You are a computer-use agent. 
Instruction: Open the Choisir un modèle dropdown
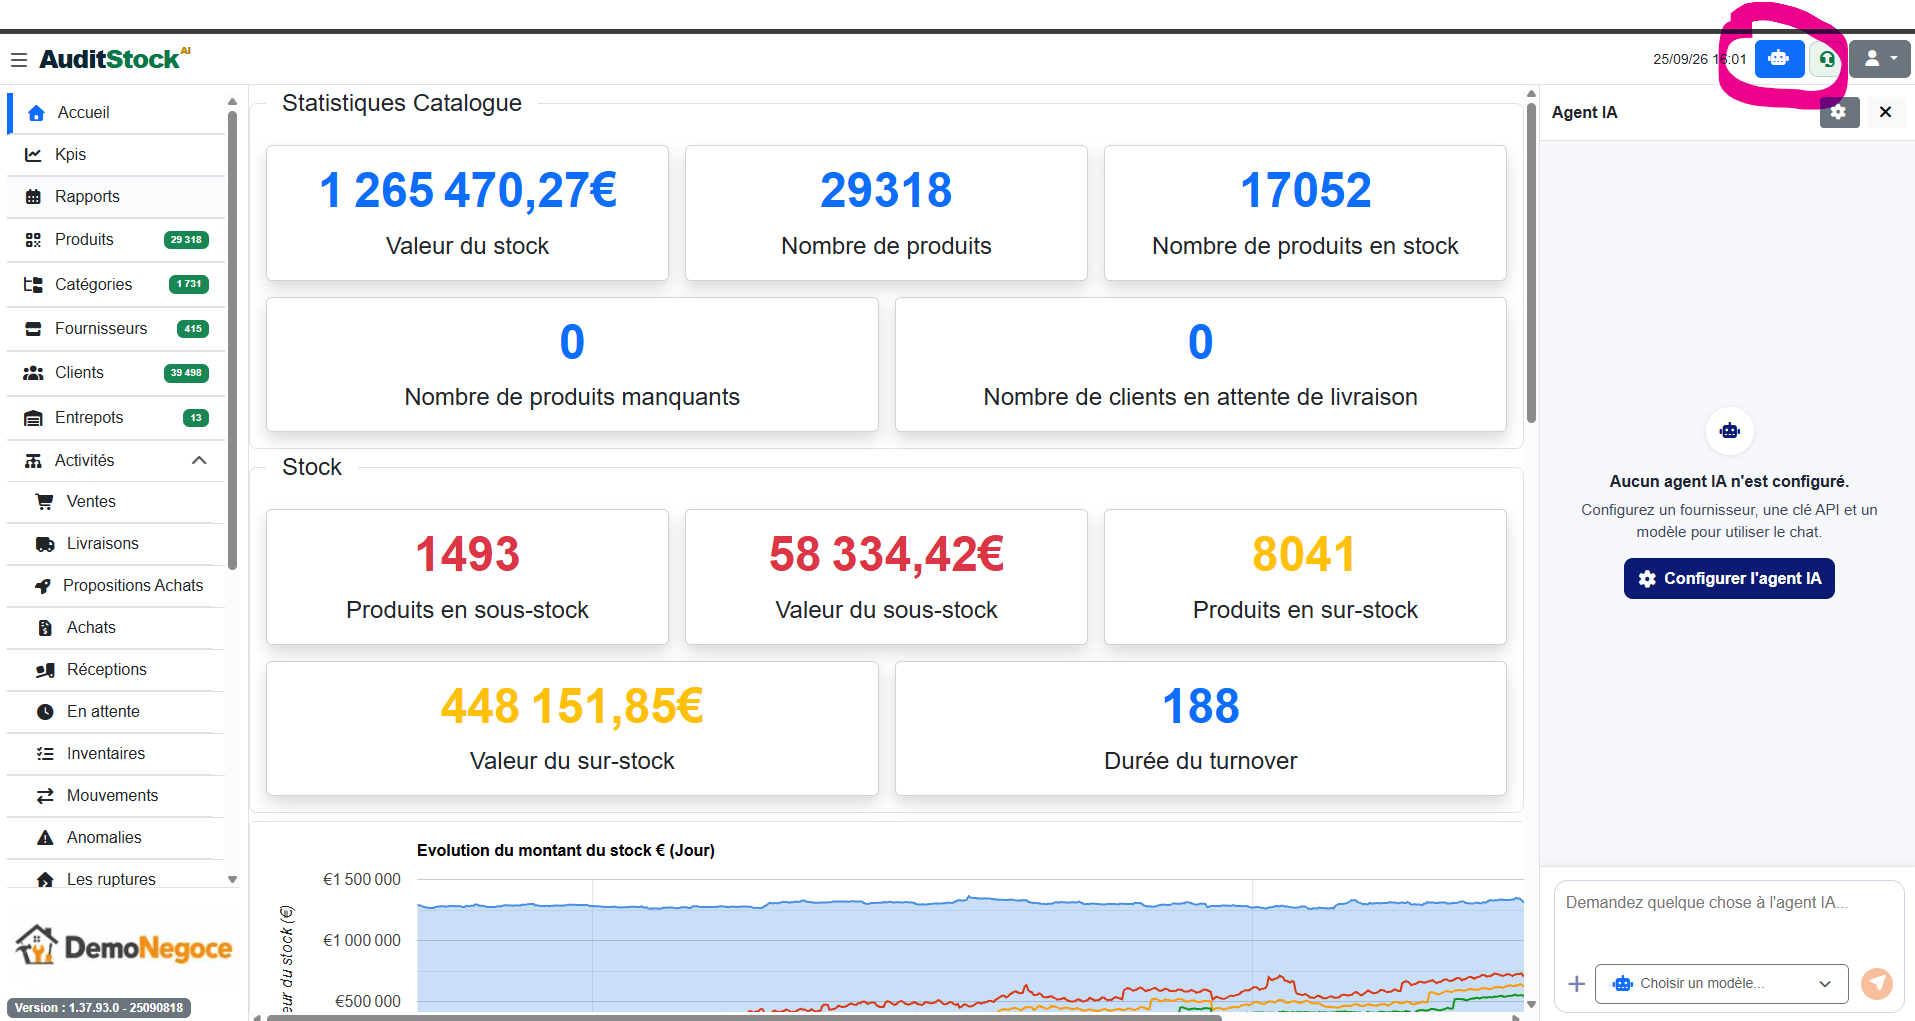(x=1722, y=984)
